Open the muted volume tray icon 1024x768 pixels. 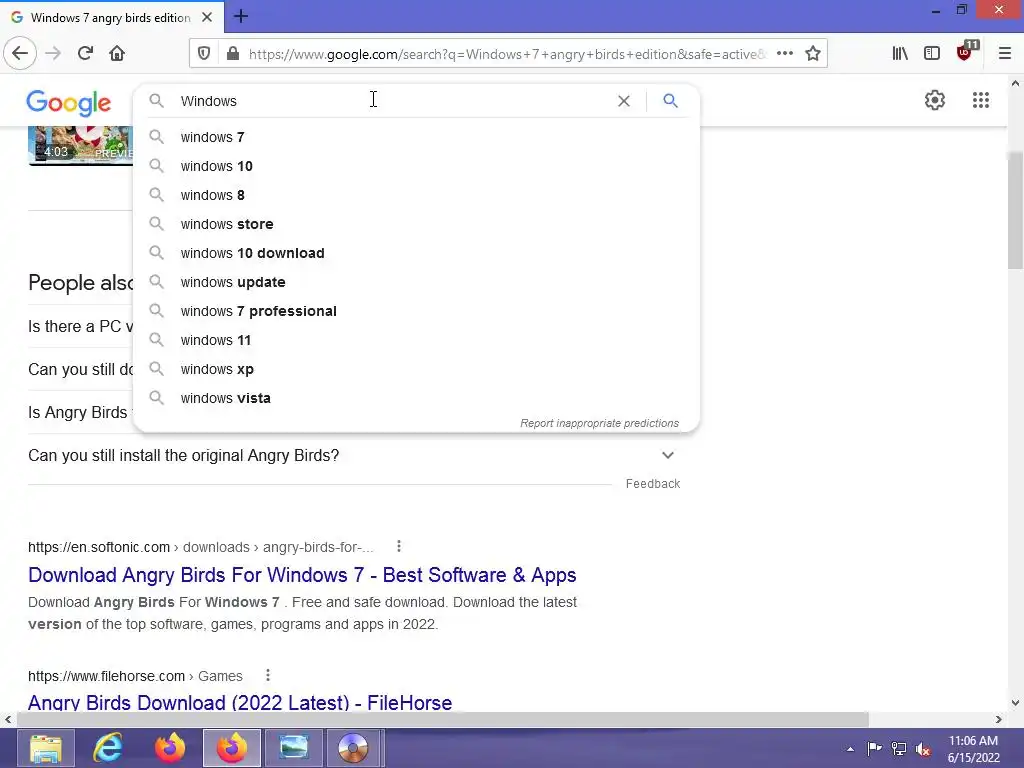point(923,749)
